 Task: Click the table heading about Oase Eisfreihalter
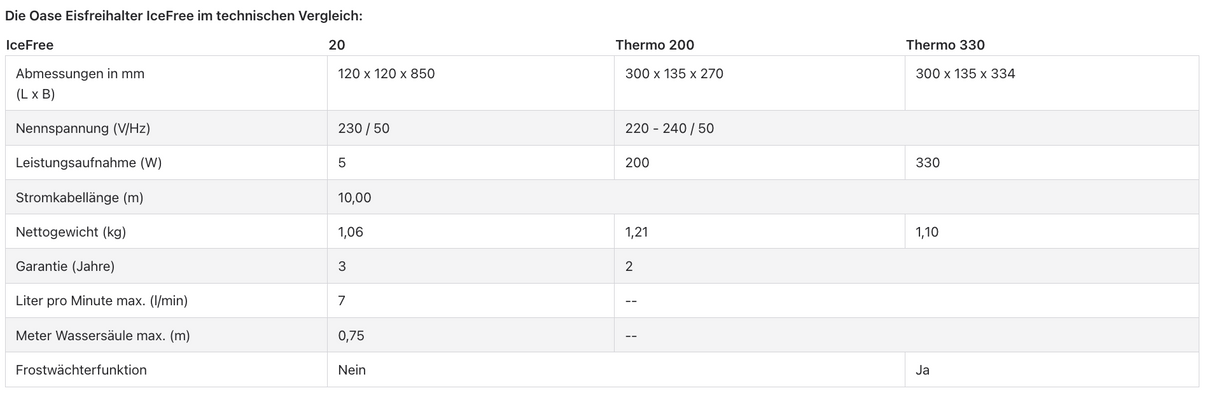(x=184, y=16)
